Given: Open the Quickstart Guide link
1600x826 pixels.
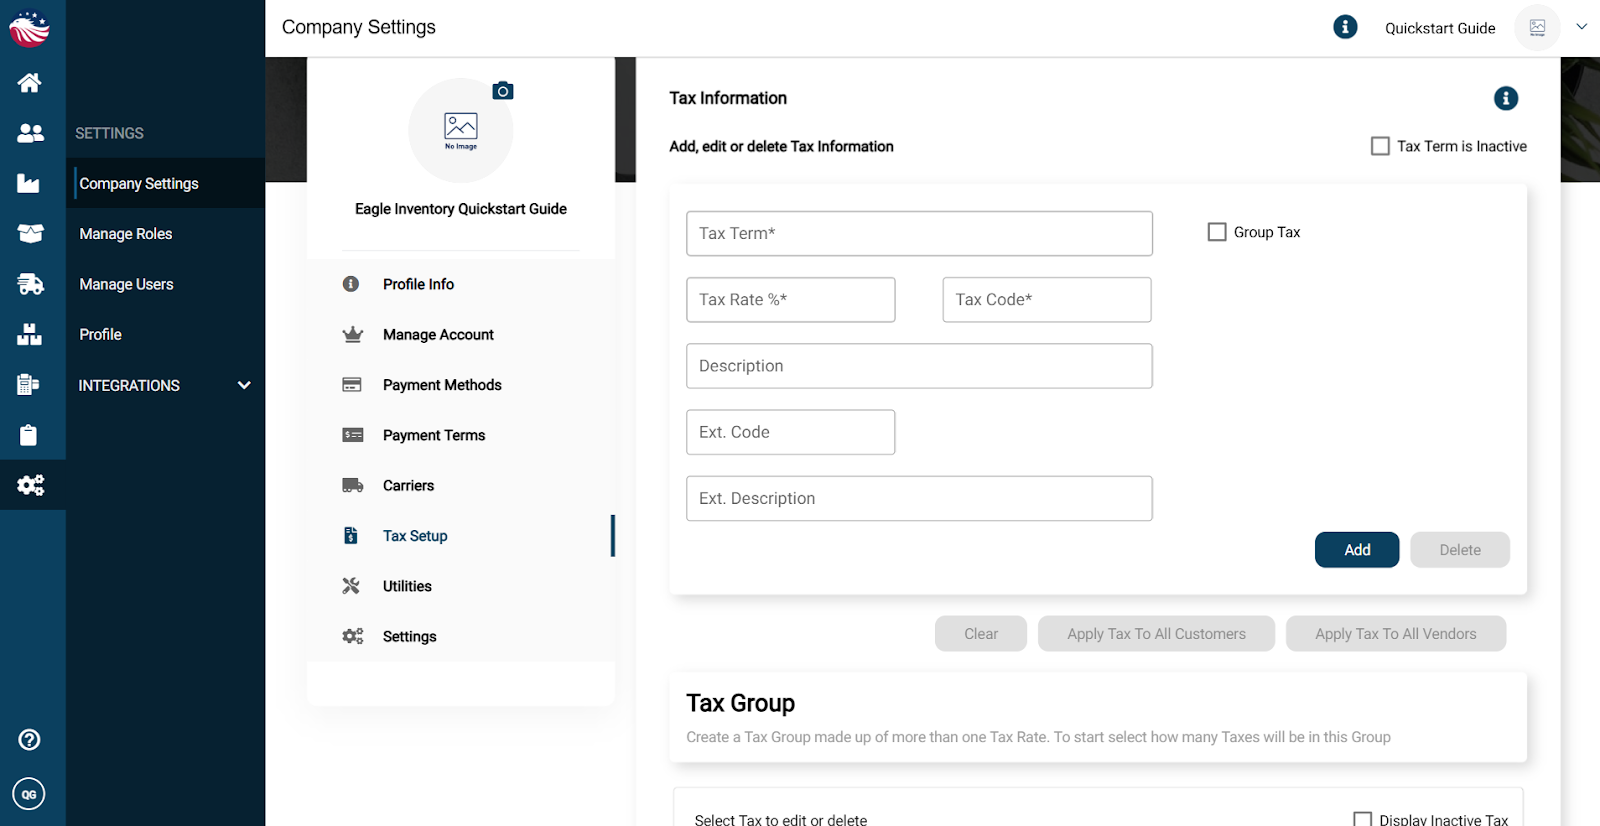Looking at the screenshot, I should pos(1439,28).
